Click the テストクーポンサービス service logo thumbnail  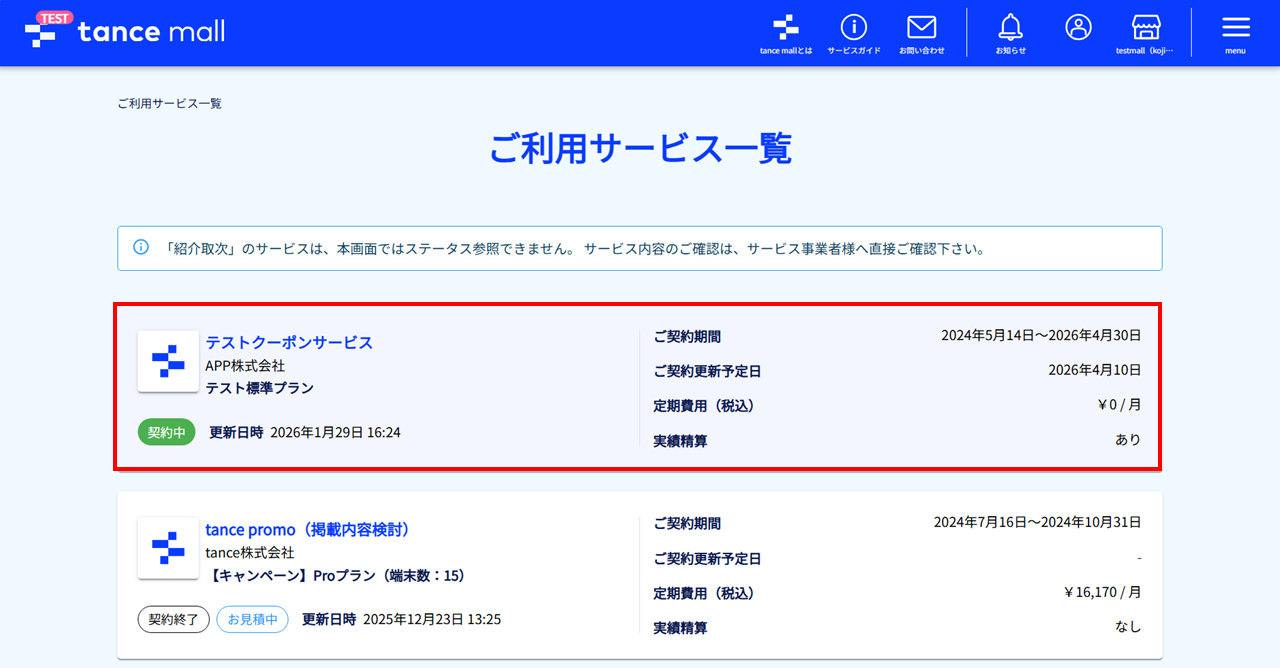[x=168, y=360]
